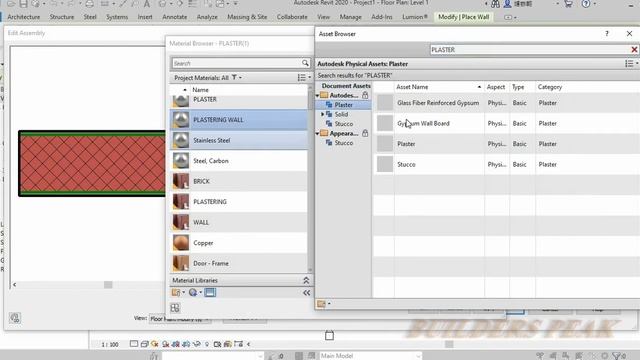Switch to the Massing & Site tab
The width and height of the screenshot is (640, 360).
247,17
